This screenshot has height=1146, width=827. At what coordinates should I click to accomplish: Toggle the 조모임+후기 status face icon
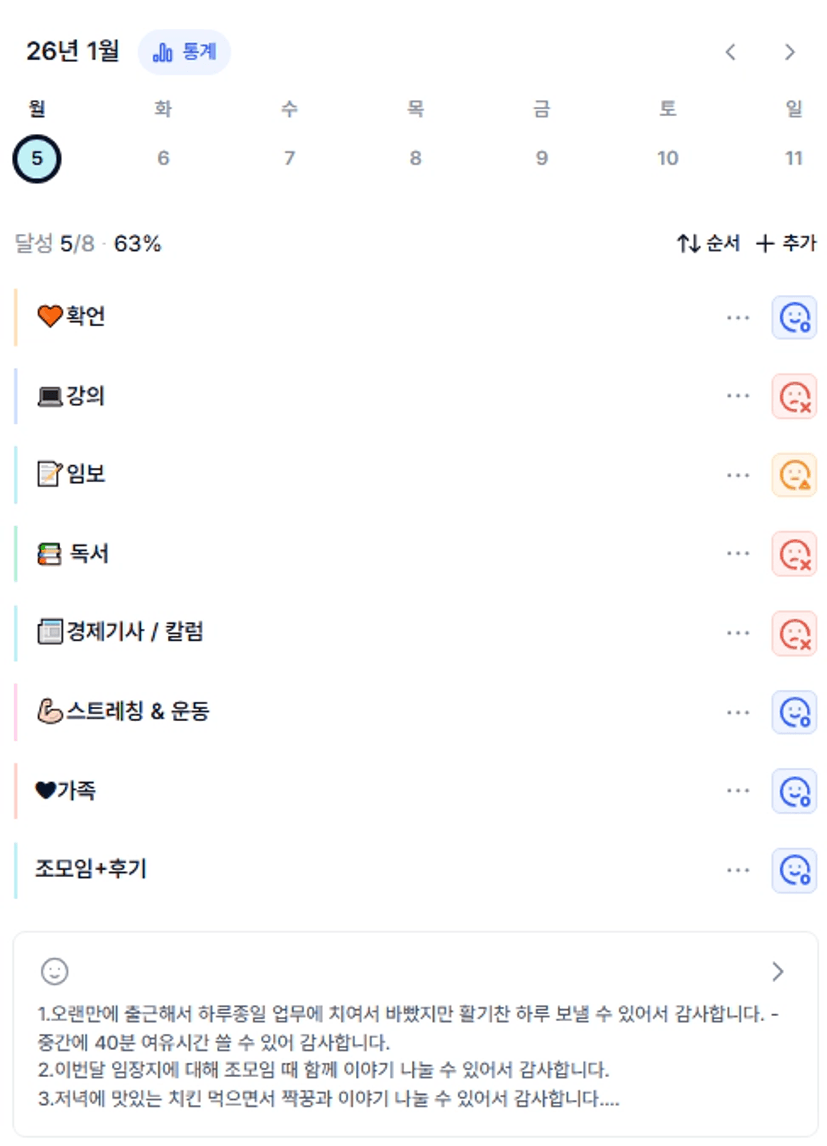click(794, 870)
